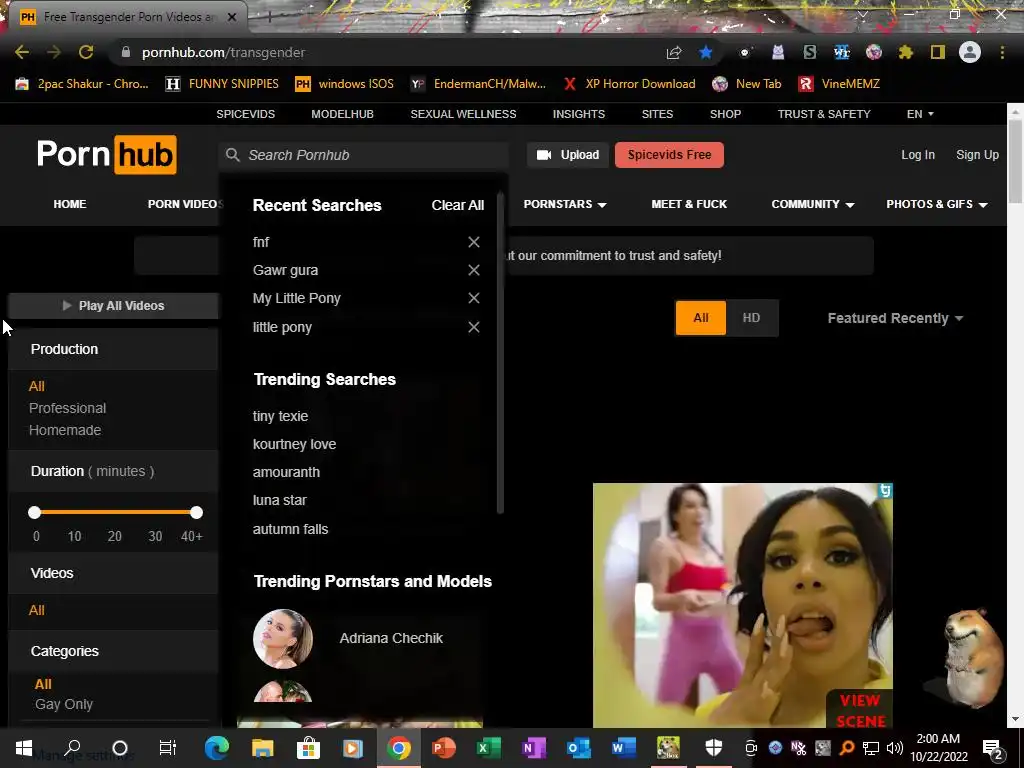Open Word from taskbar
The image size is (1024, 768).
point(624,748)
